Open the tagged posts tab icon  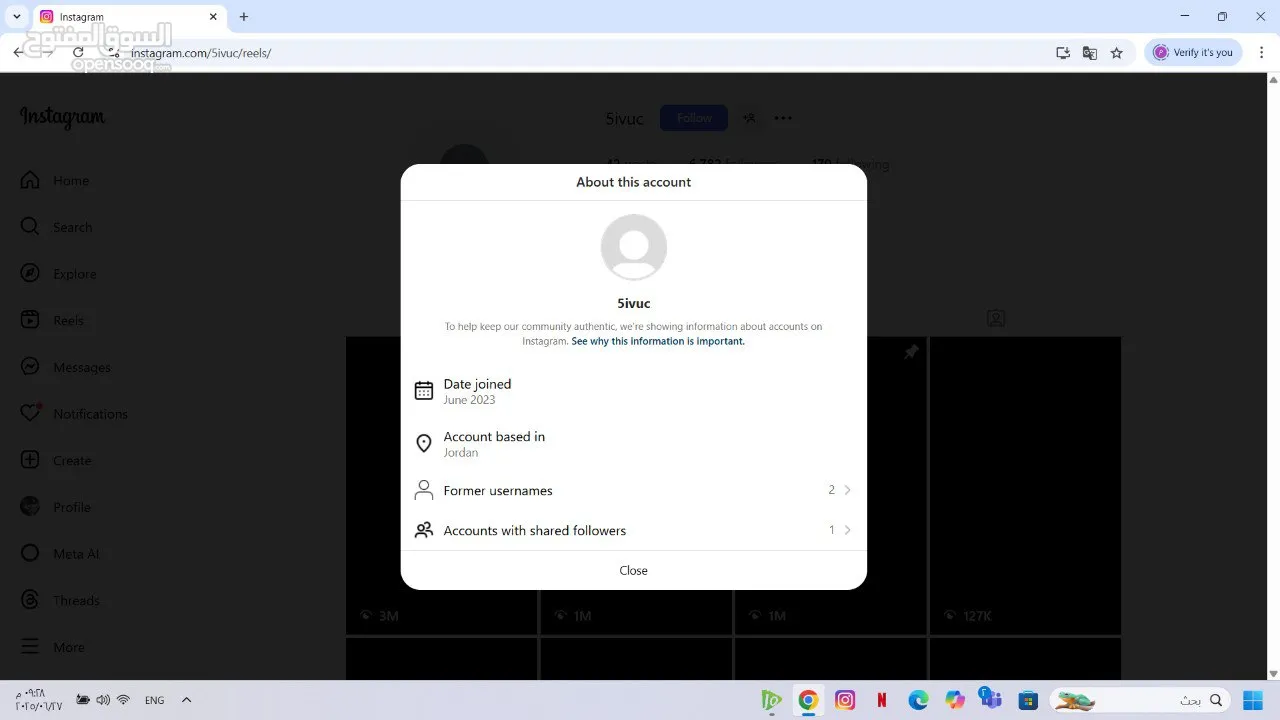(996, 318)
